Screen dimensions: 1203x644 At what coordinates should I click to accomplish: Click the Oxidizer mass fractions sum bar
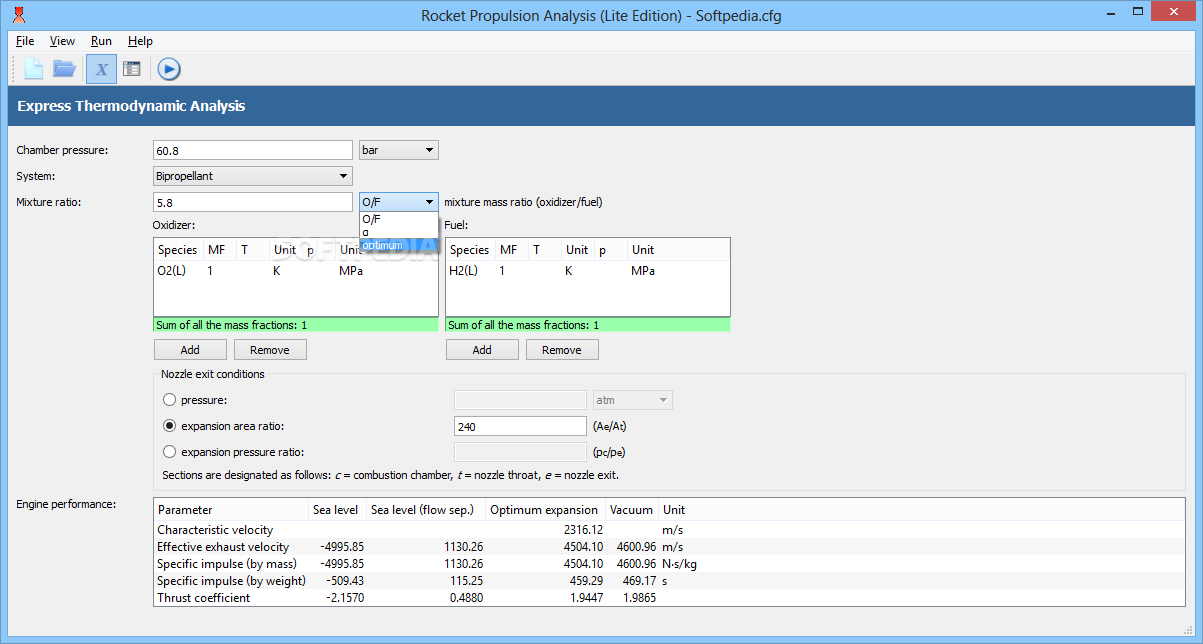click(295, 325)
